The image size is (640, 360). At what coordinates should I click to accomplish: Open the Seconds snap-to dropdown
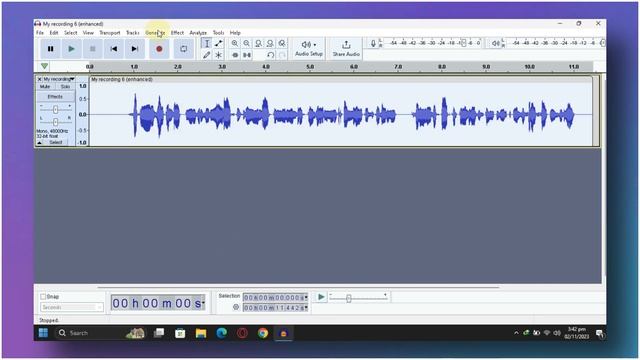point(72,307)
